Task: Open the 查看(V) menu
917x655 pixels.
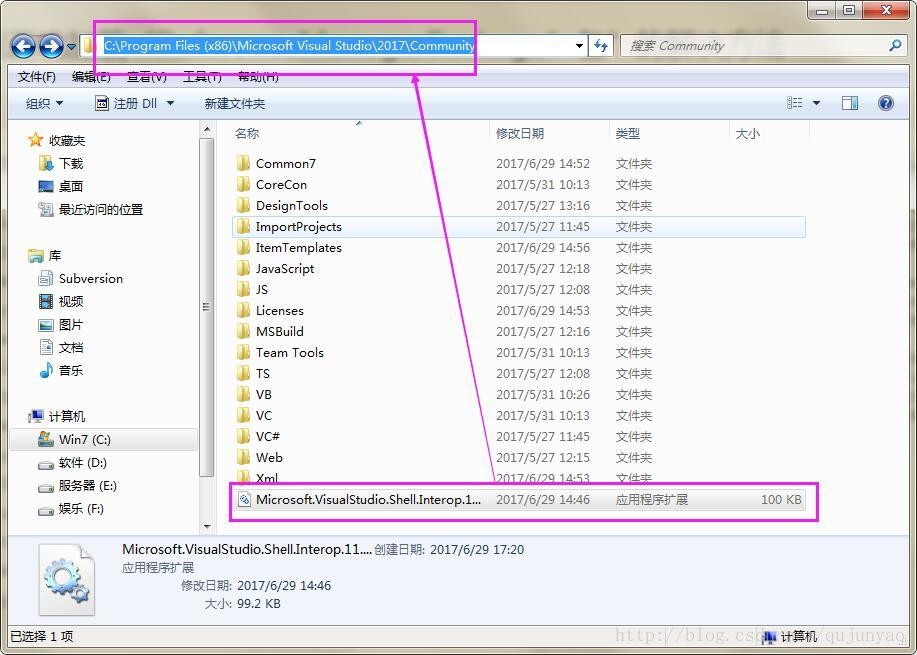Action: [x=147, y=77]
